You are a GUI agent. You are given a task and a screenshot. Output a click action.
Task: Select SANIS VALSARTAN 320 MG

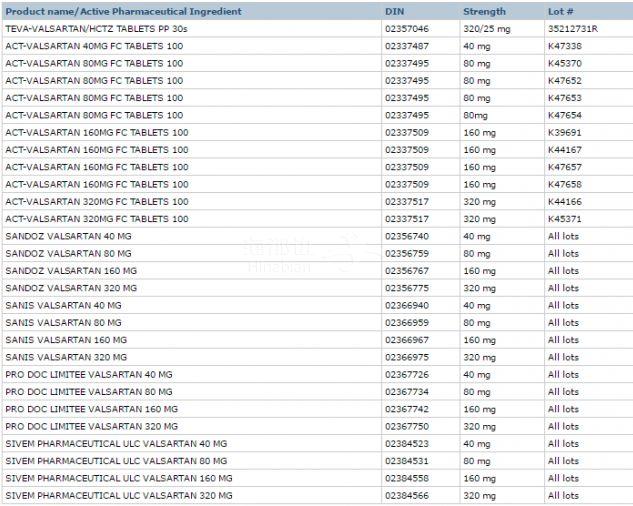(66, 357)
